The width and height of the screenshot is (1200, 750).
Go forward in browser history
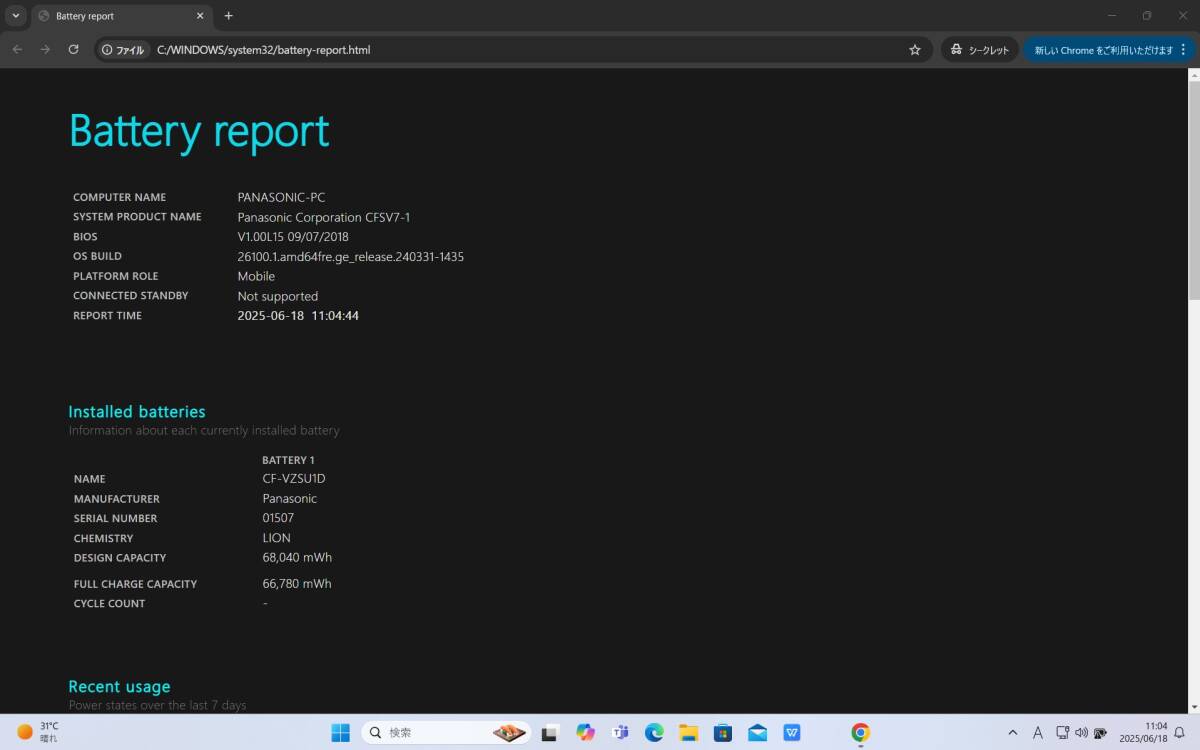click(45, 49)
